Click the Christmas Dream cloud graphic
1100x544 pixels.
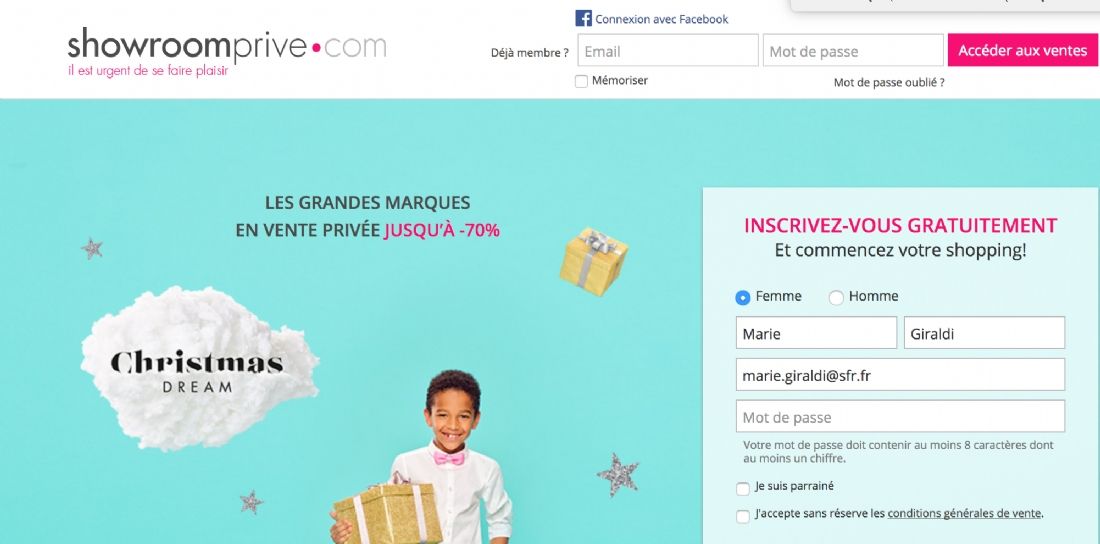point(199,368)
